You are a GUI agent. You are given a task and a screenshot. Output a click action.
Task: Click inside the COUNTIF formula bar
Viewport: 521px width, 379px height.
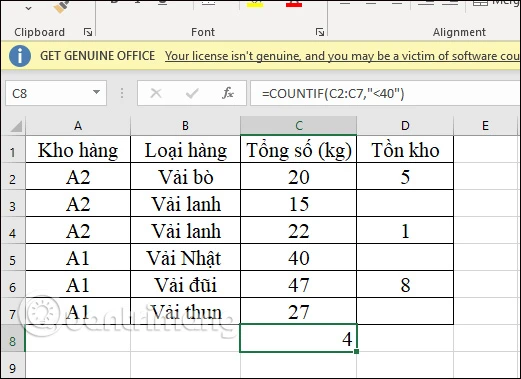point(385,93)
